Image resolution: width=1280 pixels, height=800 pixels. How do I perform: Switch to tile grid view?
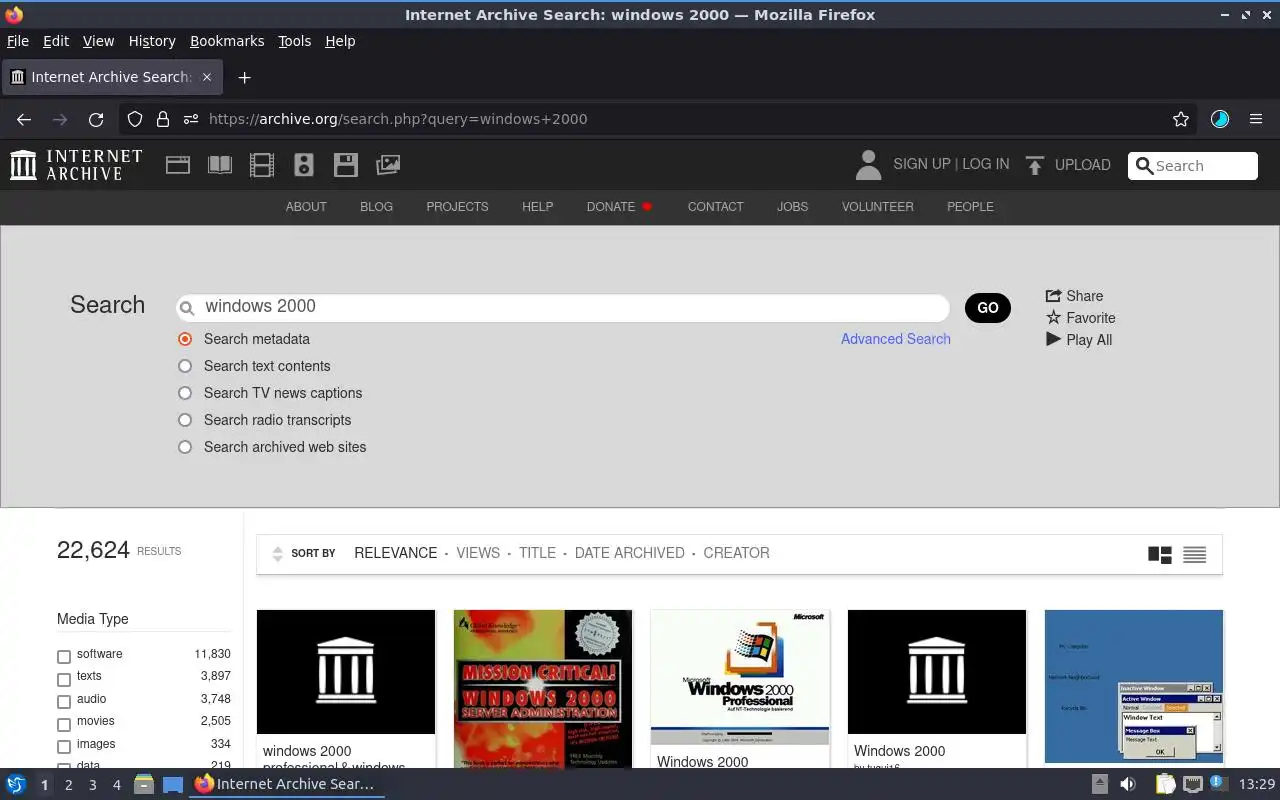pos(1160,555)
